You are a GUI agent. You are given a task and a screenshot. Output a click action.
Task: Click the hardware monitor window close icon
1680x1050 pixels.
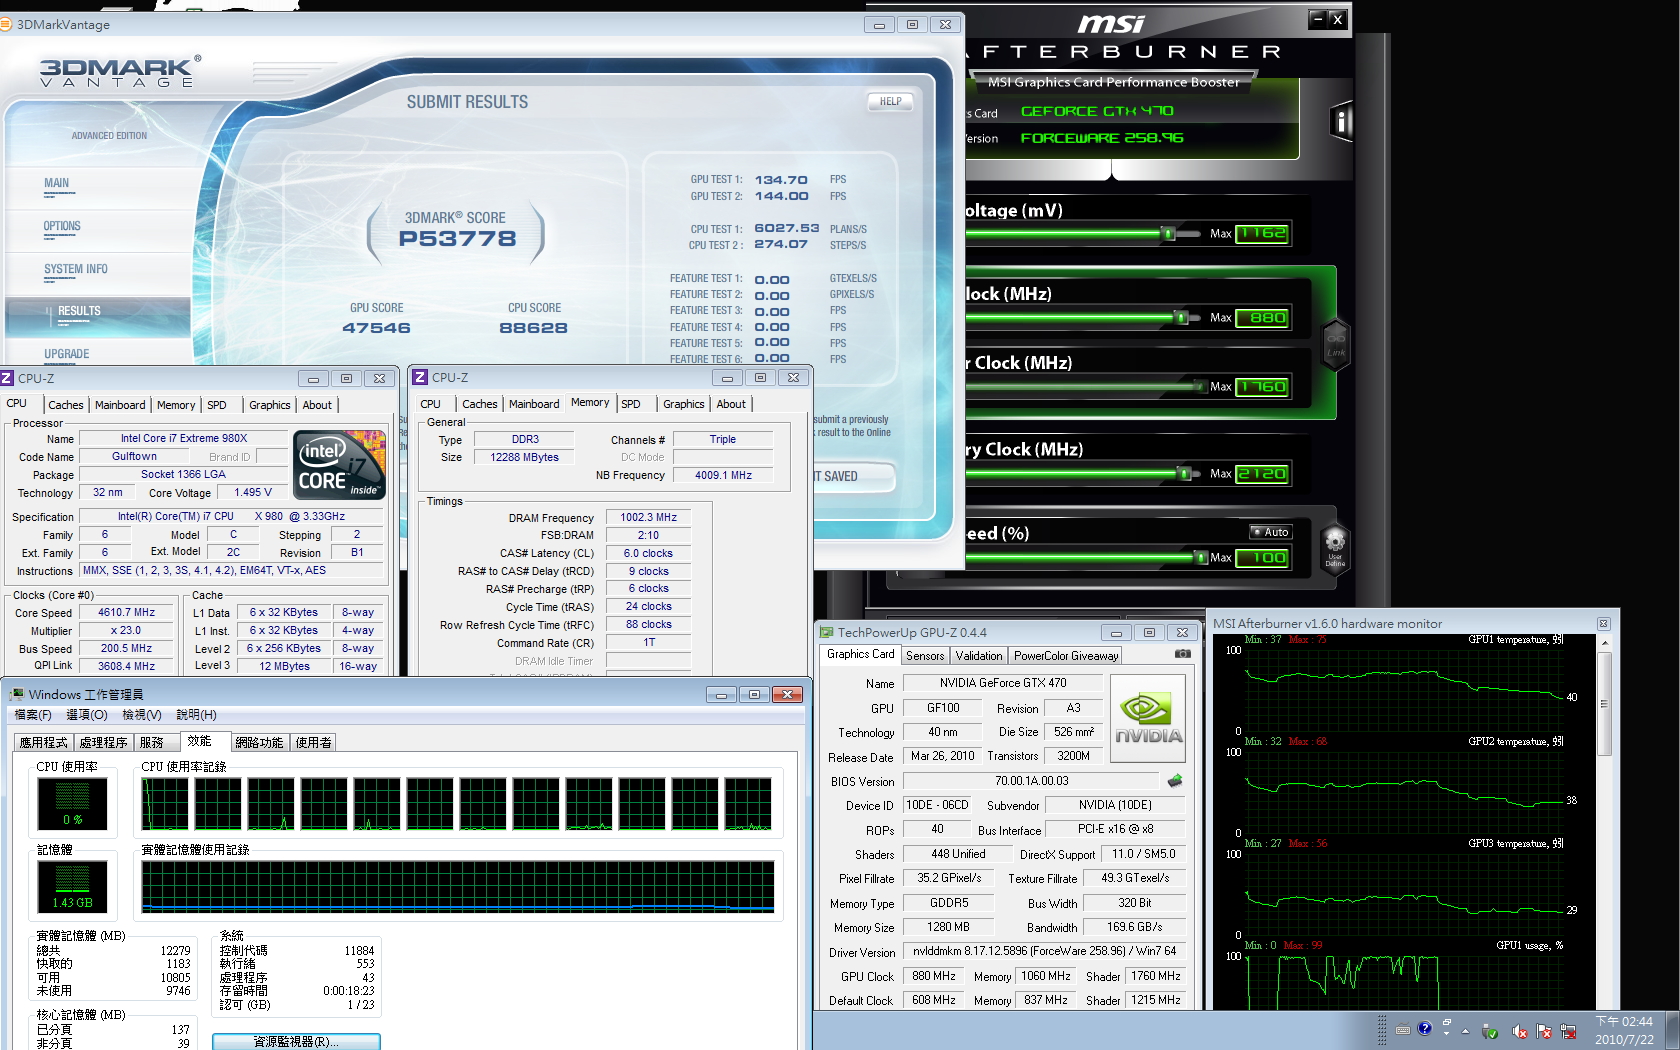coord(1603,623)
